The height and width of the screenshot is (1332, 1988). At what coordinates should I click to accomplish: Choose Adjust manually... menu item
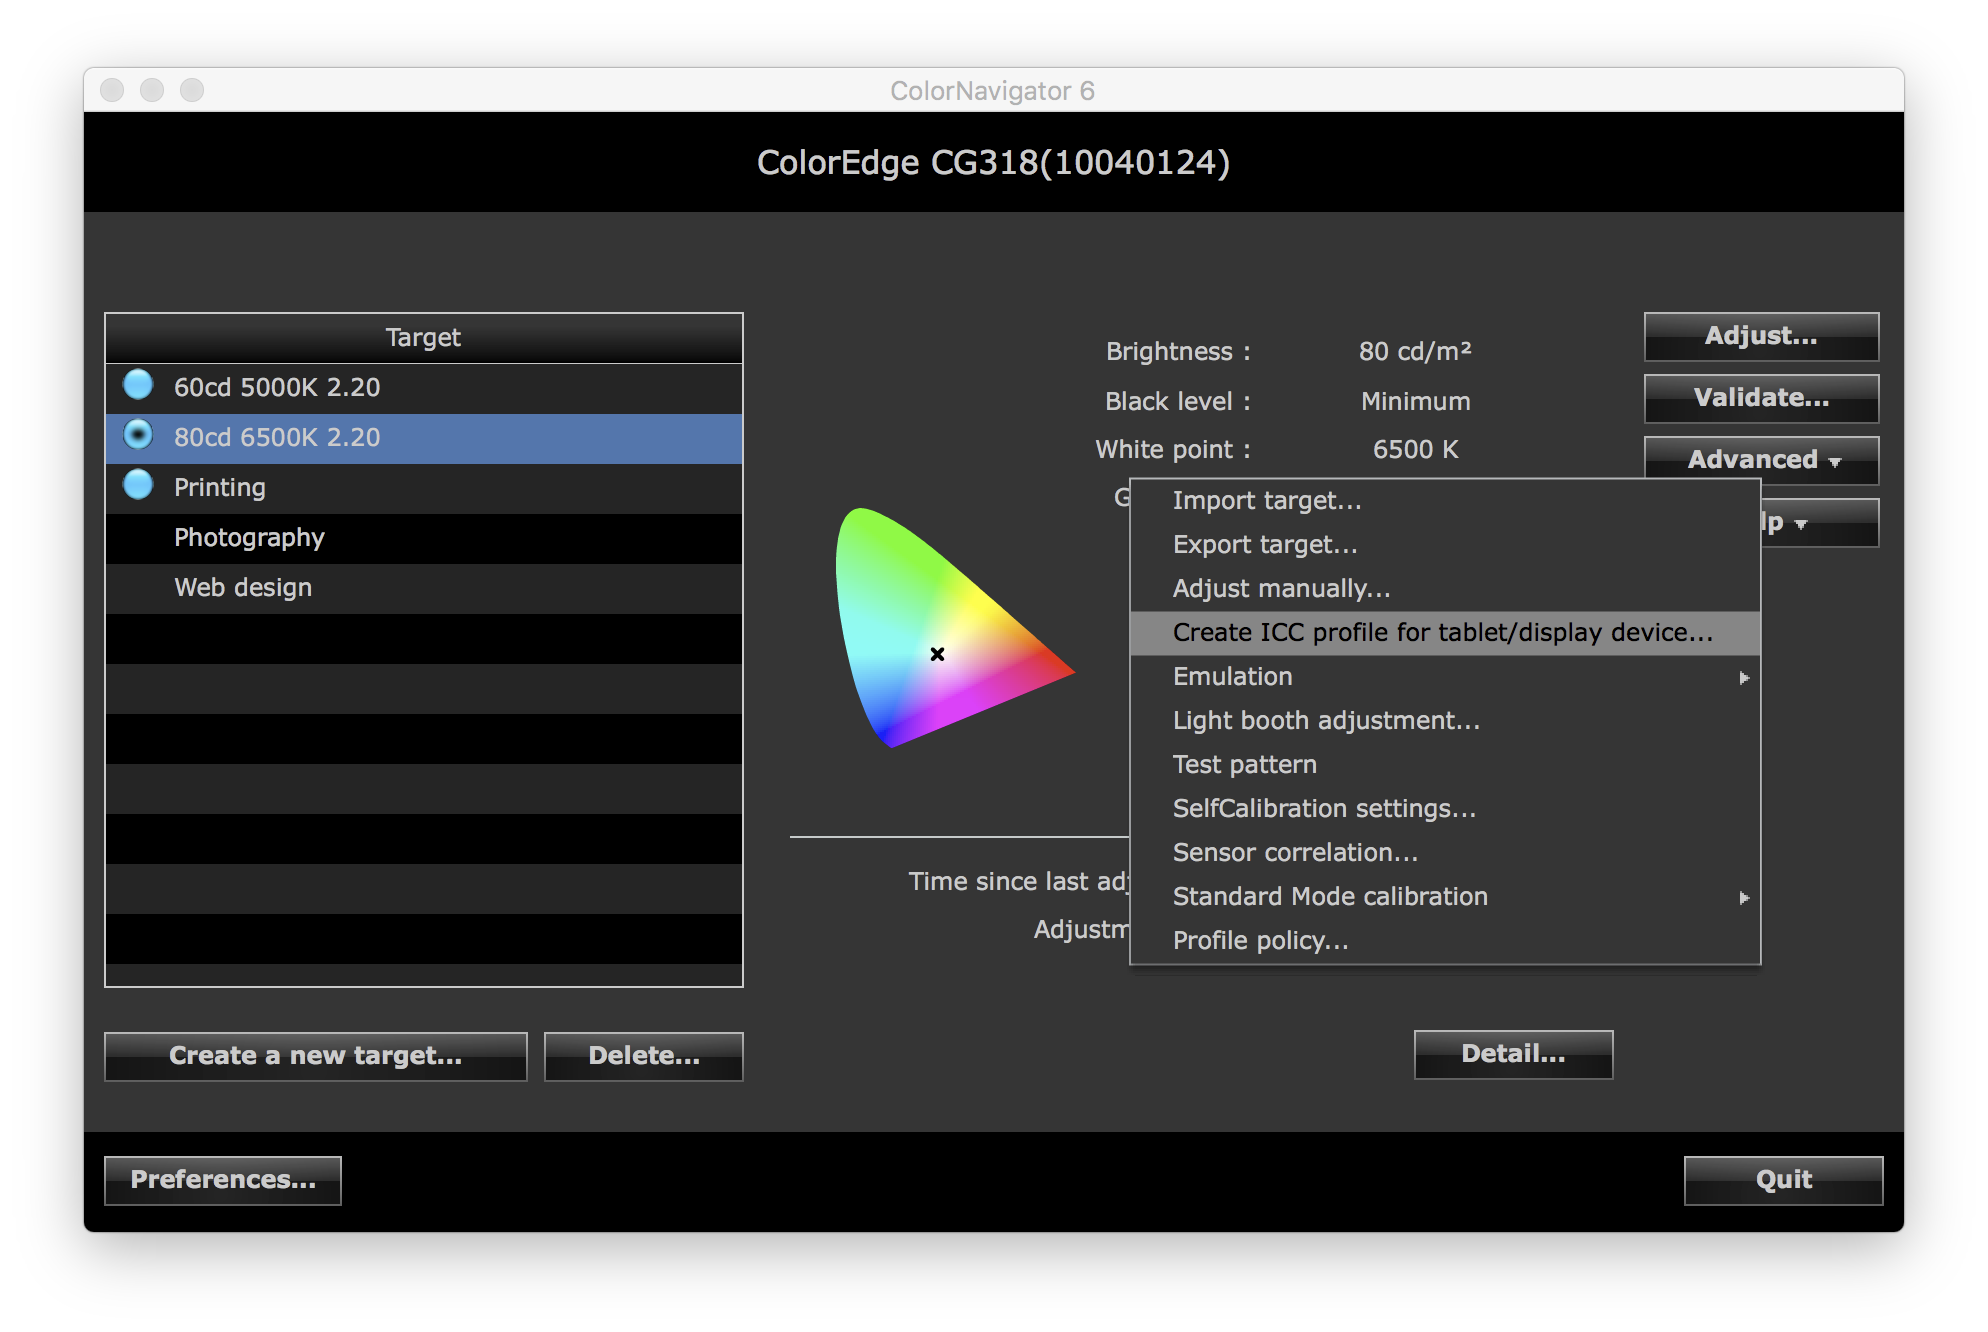1445,589
